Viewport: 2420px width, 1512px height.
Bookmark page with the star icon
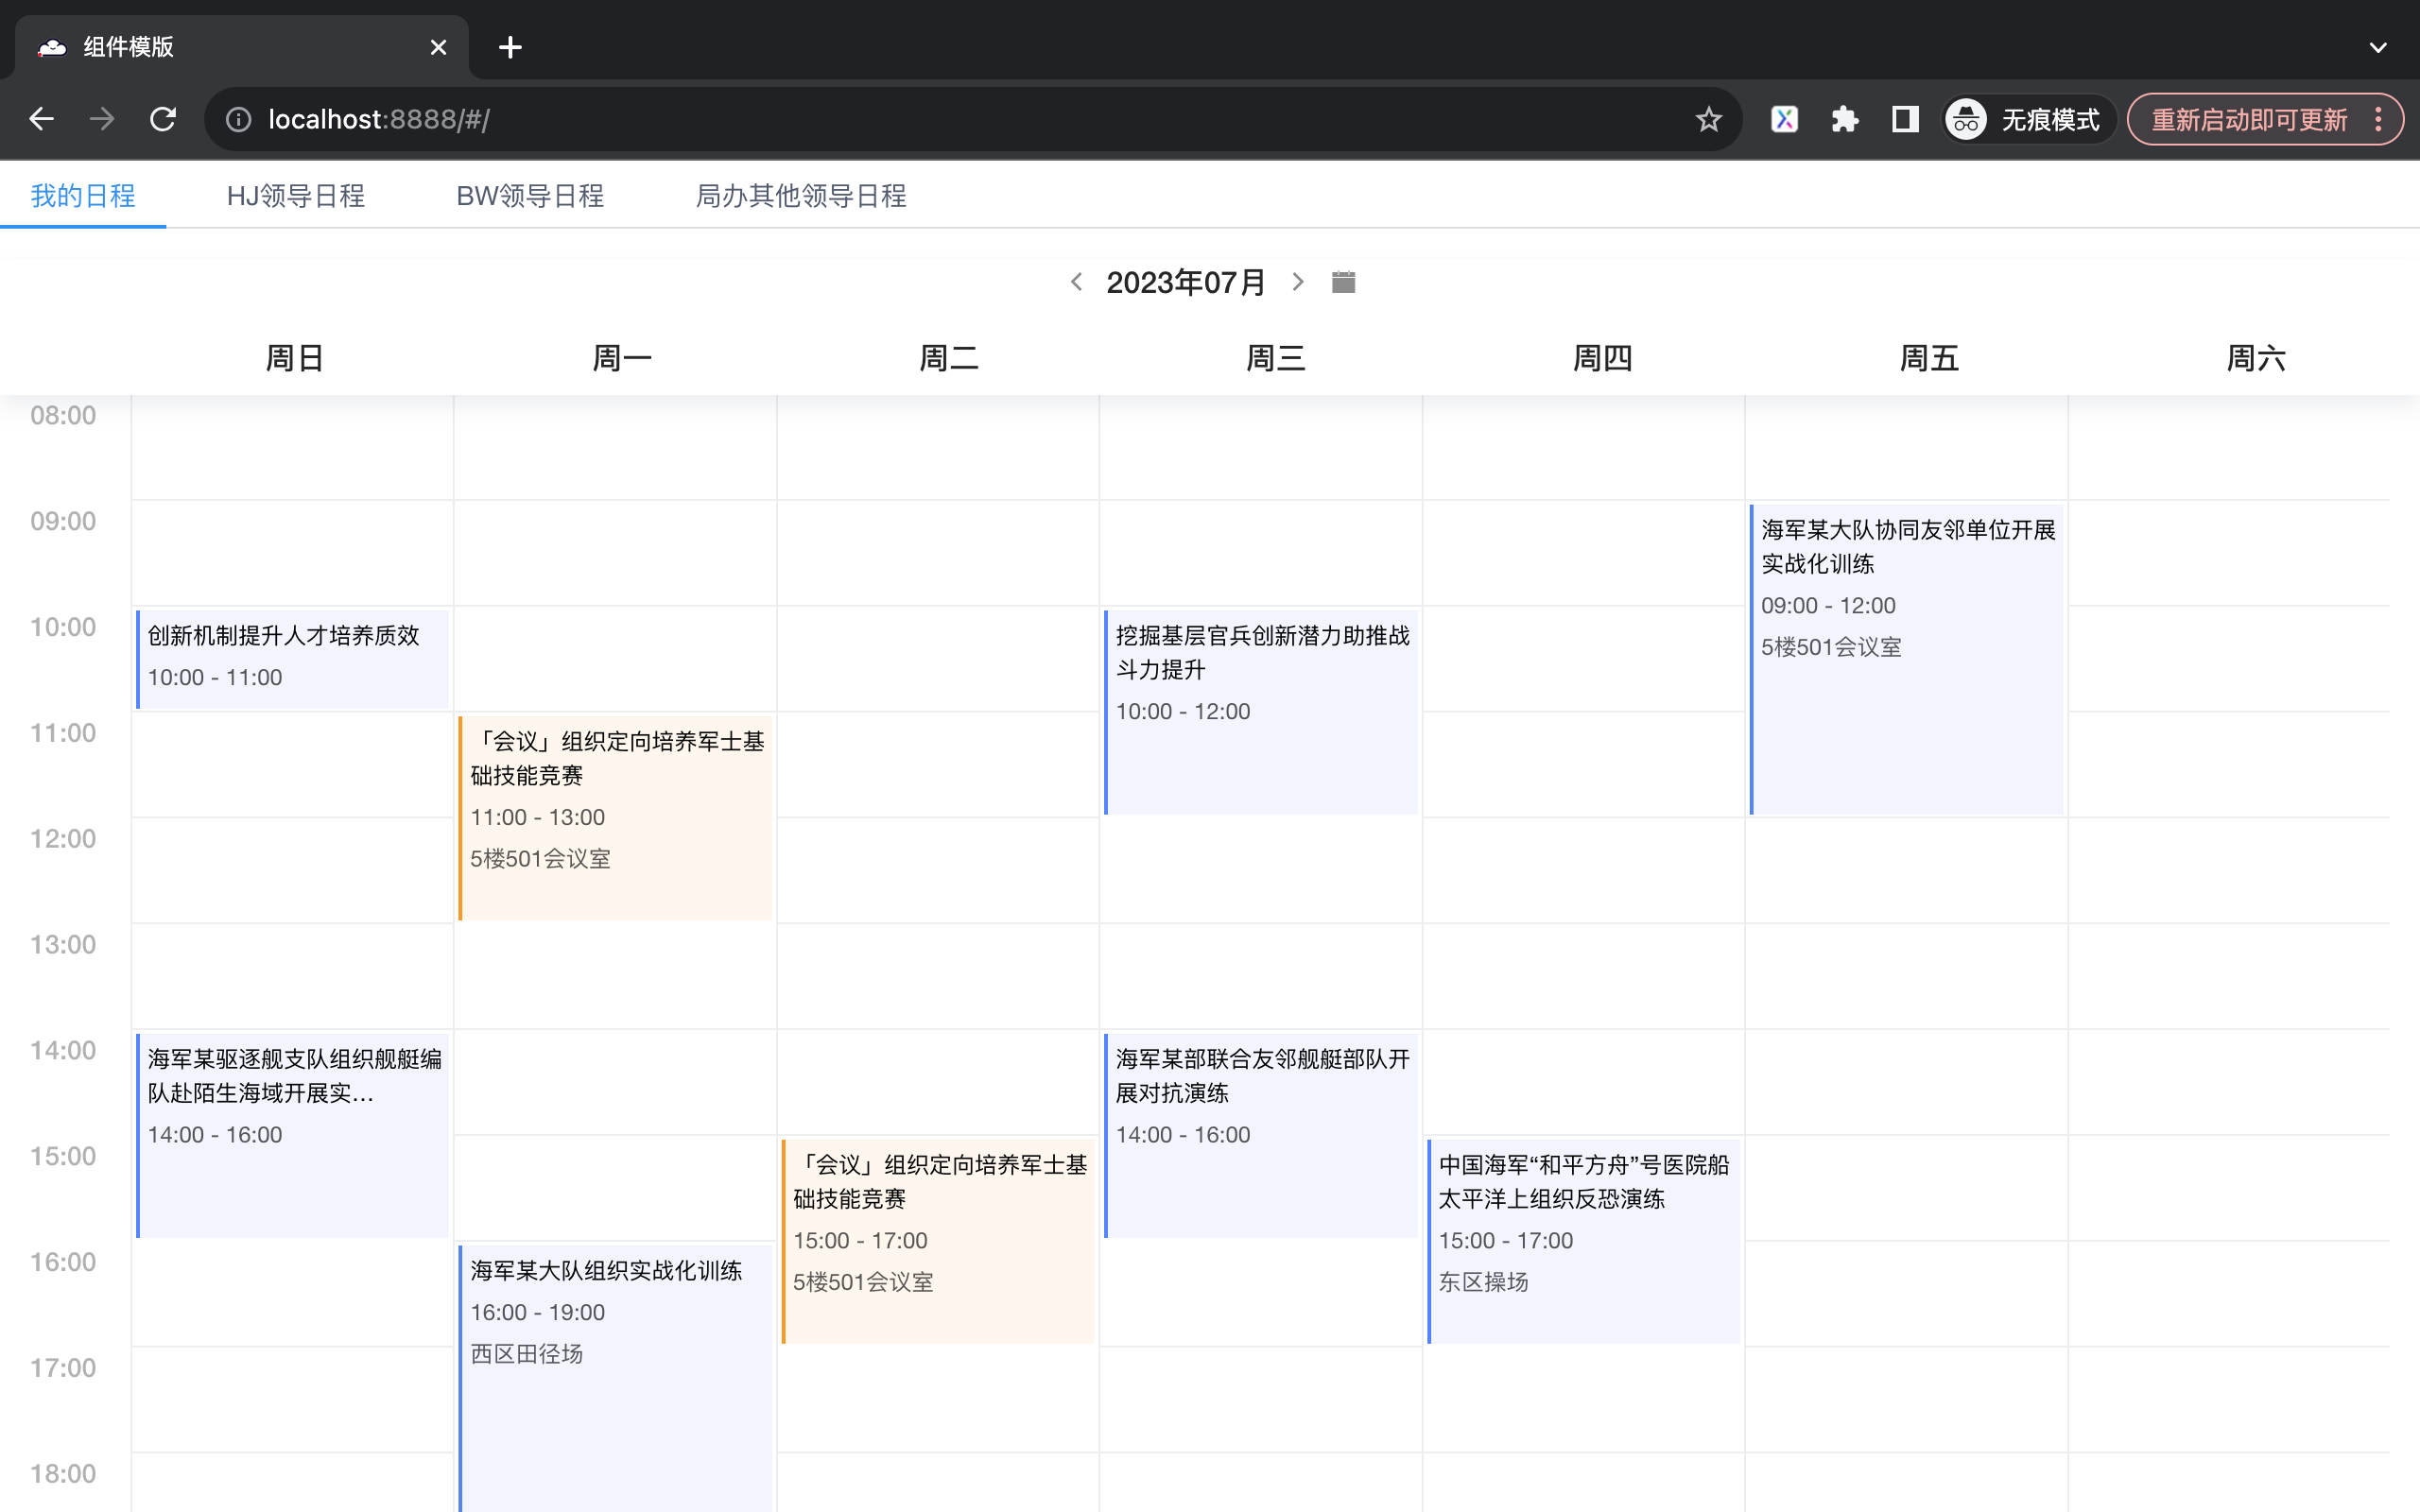pyautogui.click(x=1708, y=120)
